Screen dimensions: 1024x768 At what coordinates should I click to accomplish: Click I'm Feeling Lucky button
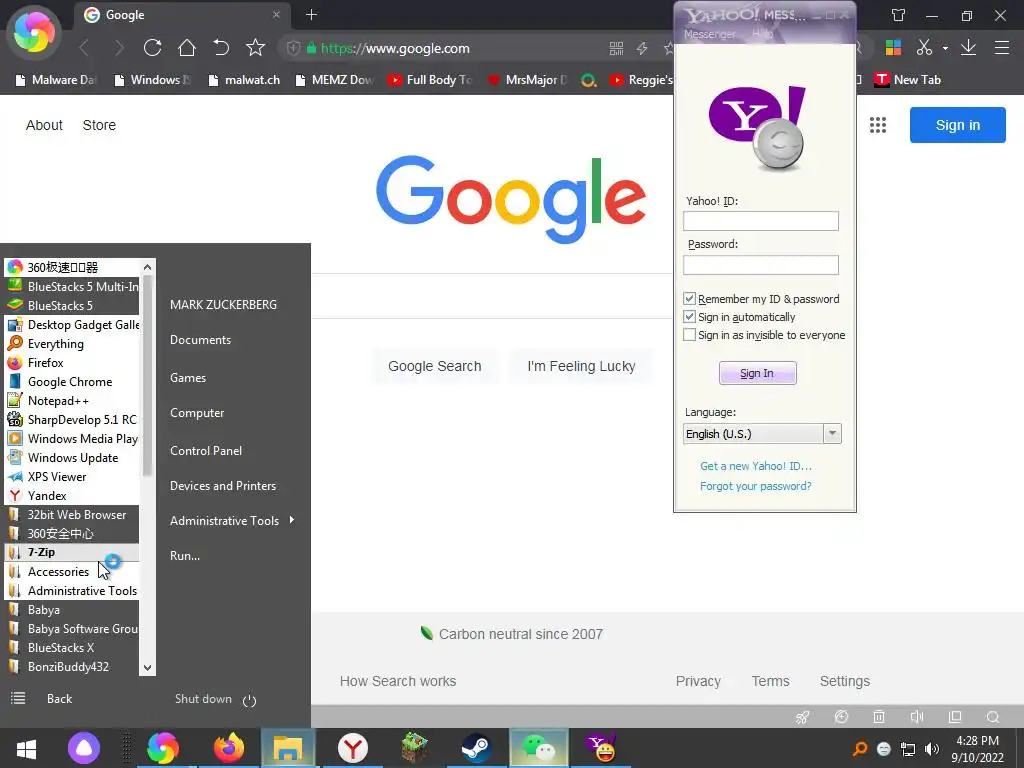click(x=581, y=366)
